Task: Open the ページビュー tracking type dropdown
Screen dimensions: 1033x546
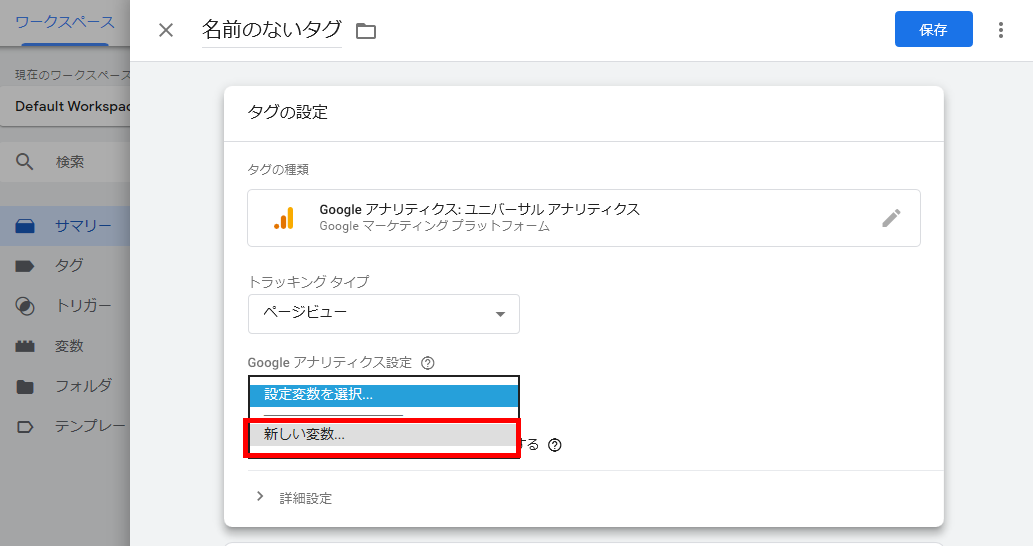Action: tap(383, 314)
